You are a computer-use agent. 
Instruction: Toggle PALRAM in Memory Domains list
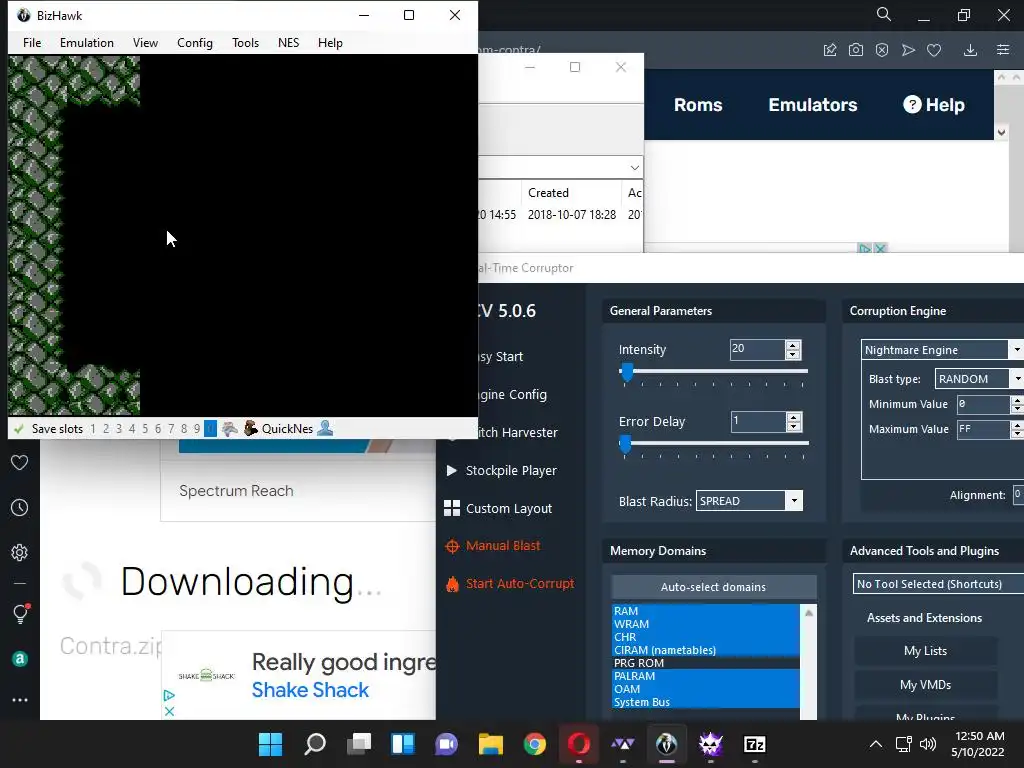pyautogui.click(x=705, y=676)
